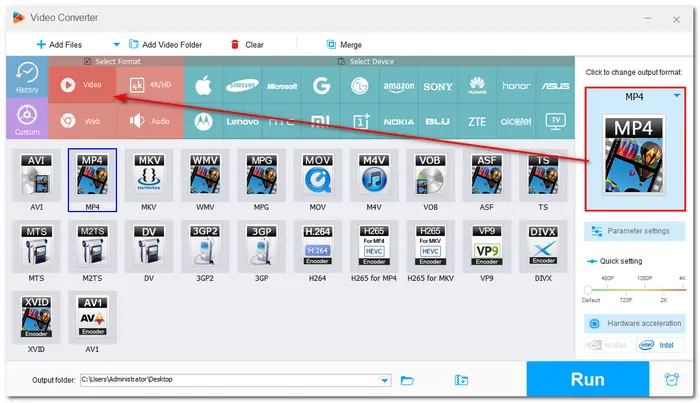Select the H264 encoder icon
The height and width of the screenshot is (403, 700).
tap(317, 246)
